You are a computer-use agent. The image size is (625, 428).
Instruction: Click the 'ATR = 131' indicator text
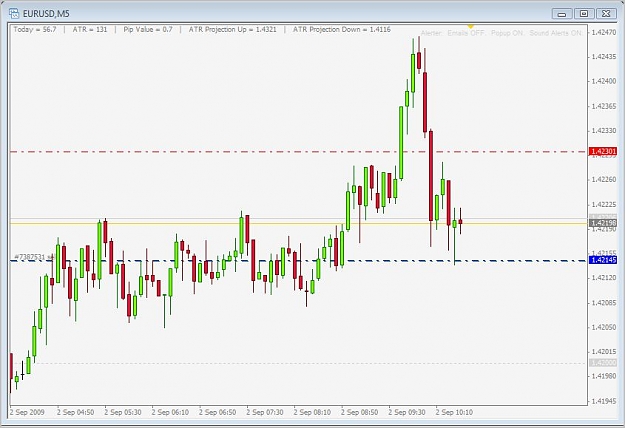90,29
